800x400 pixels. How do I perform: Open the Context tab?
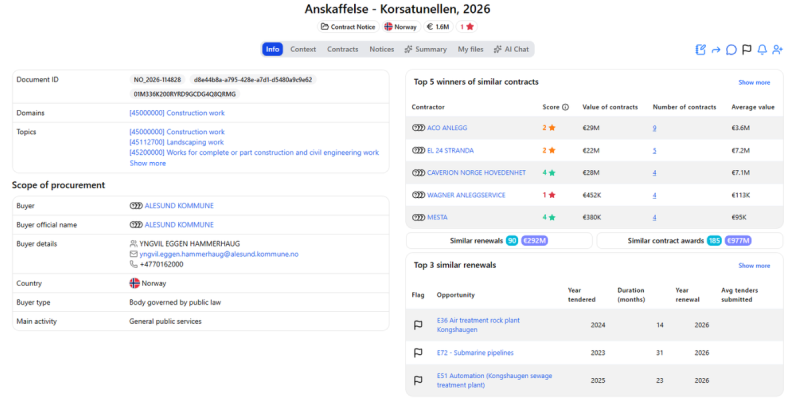point(303,49)
